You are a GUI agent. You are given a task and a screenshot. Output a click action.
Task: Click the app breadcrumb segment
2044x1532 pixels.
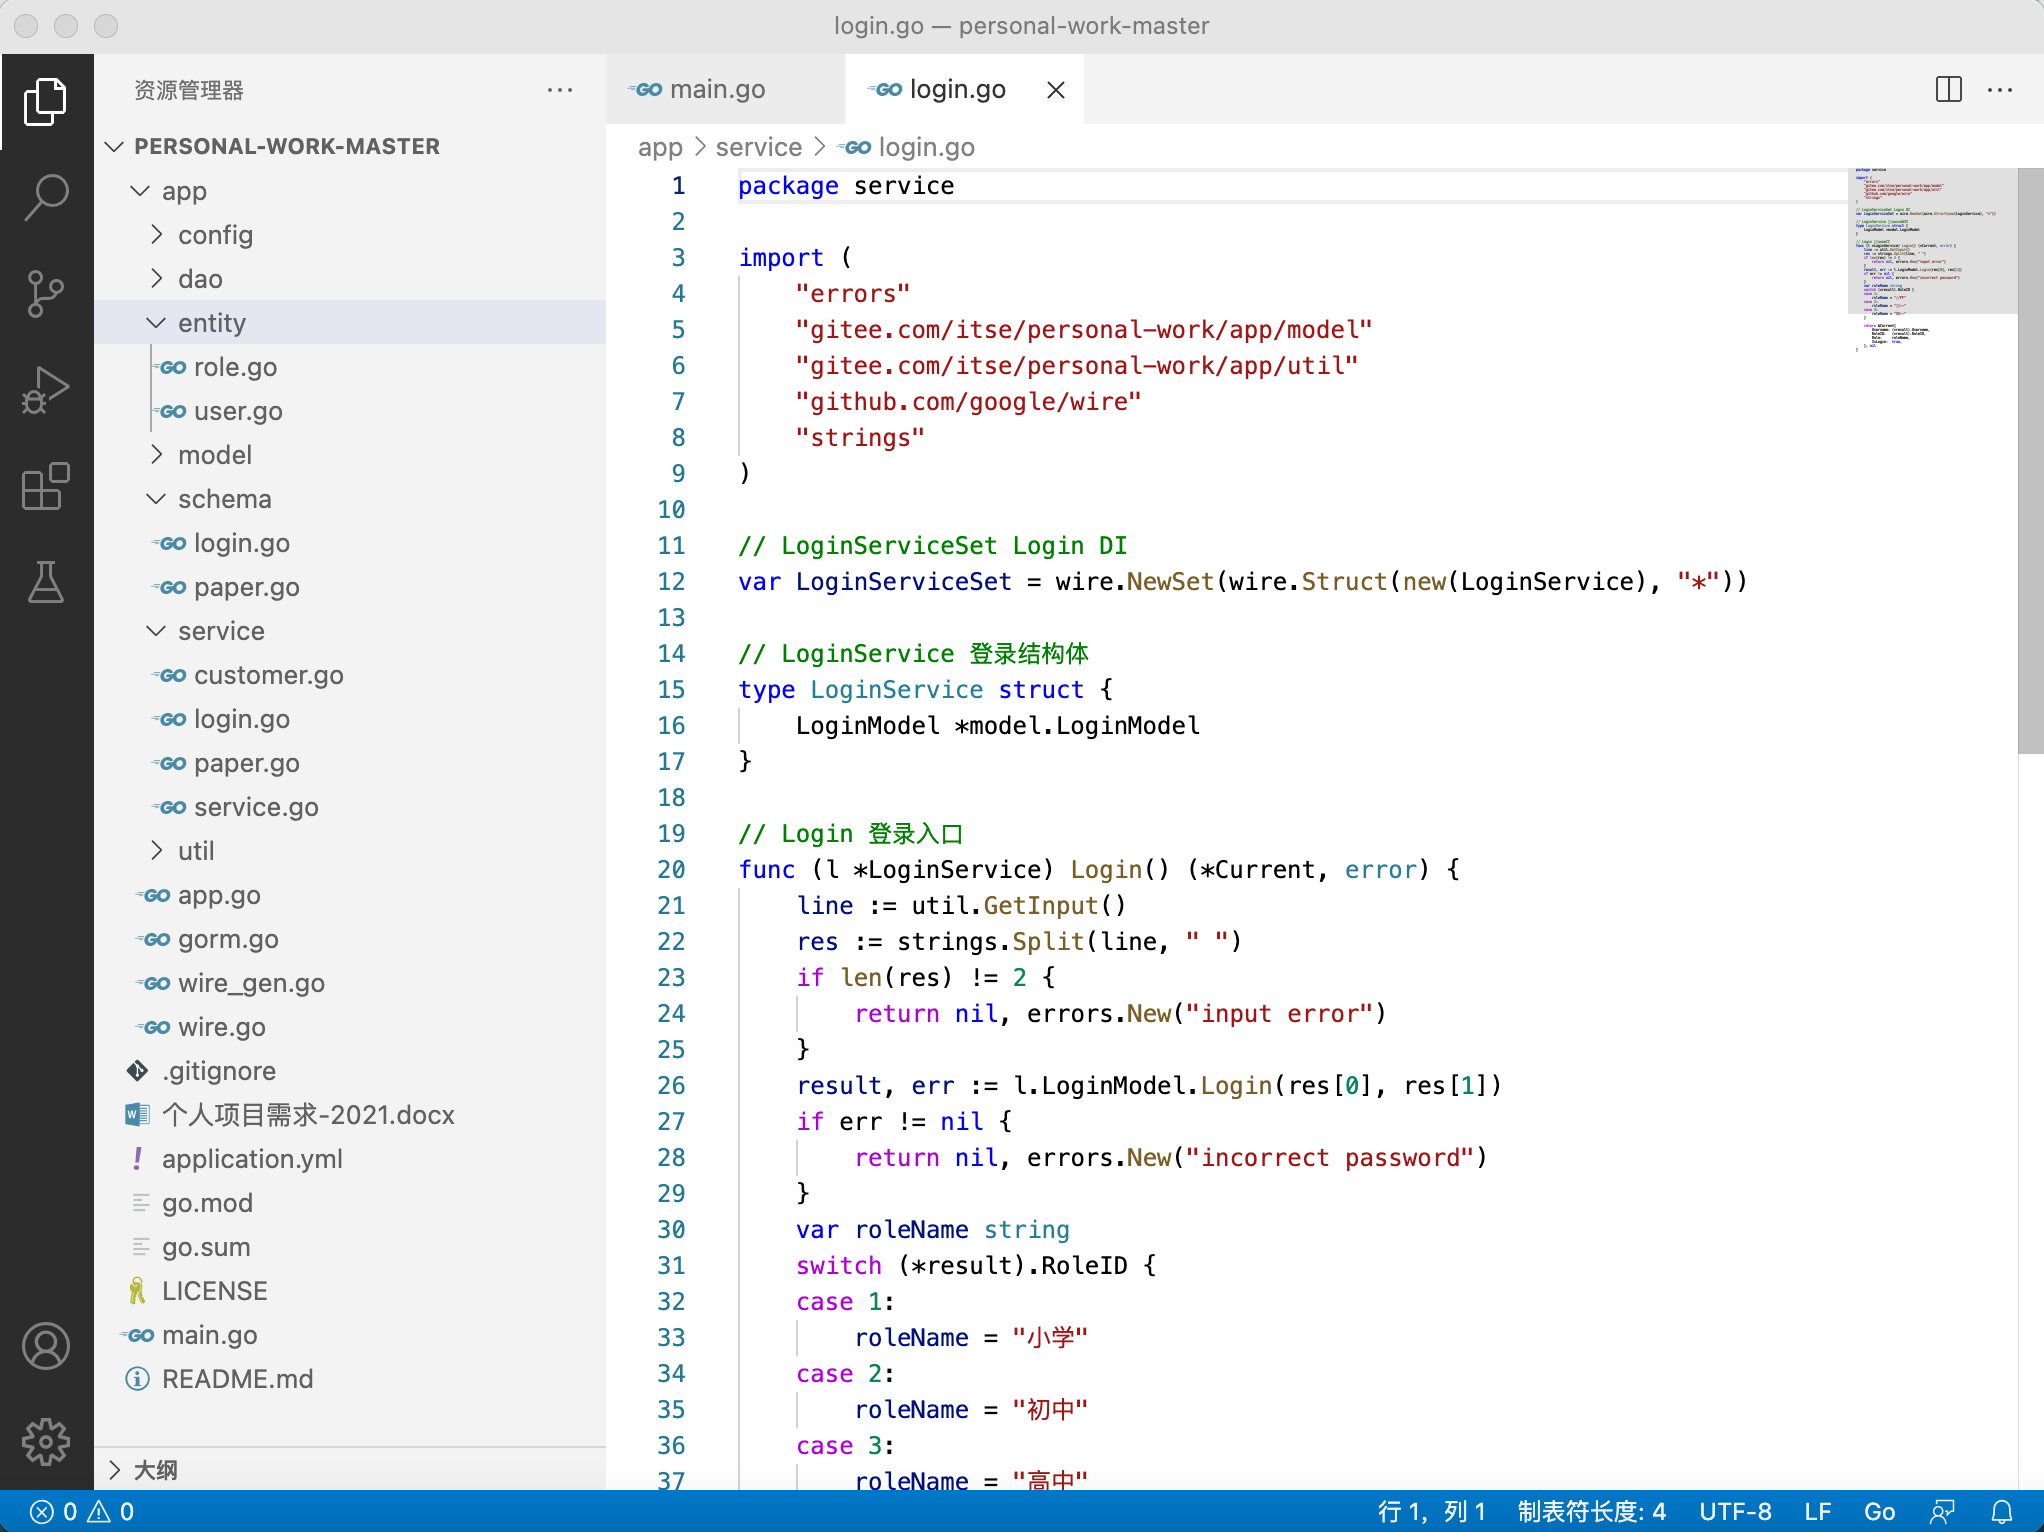660,147
